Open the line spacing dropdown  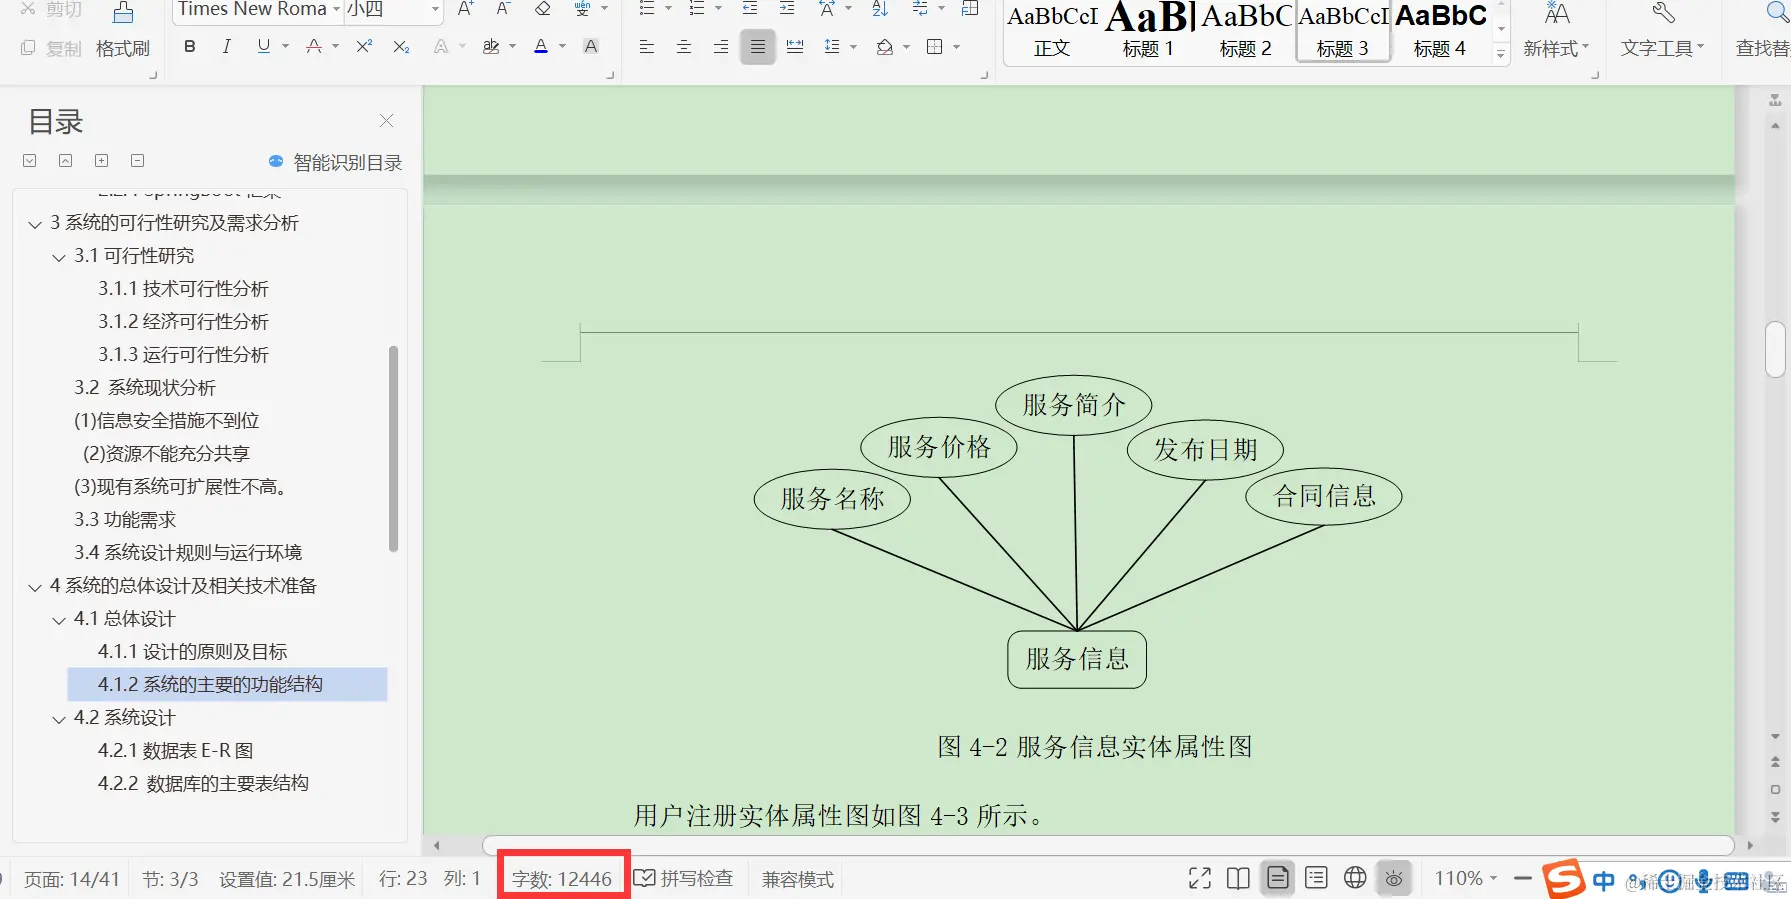[x=853, y=47]
